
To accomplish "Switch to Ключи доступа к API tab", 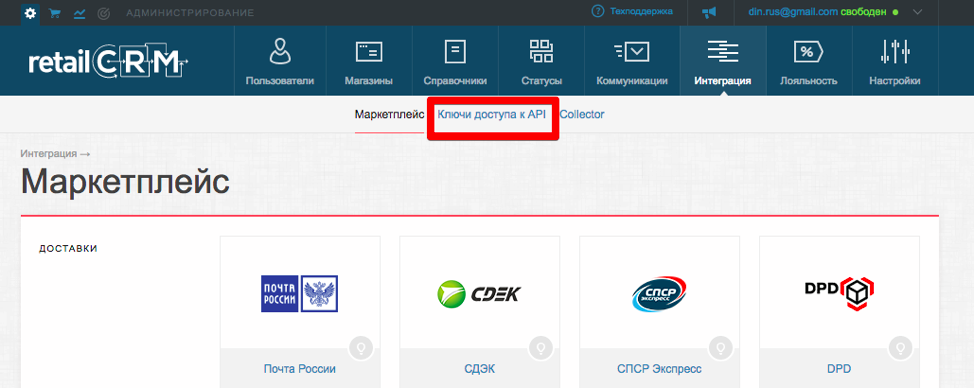I will [x=491, y=114].
